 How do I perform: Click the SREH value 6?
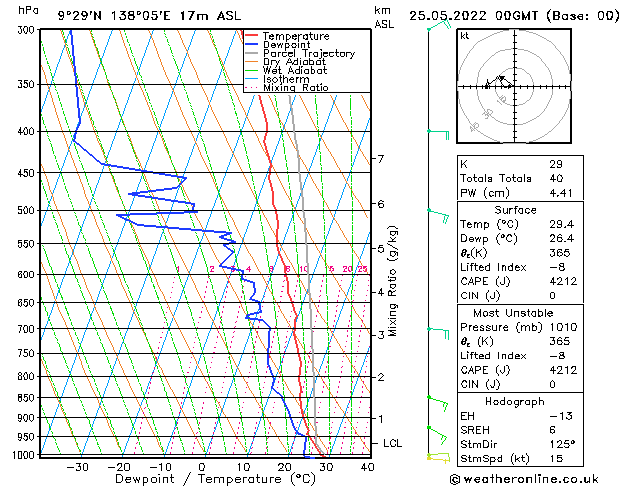pos(552,430)
